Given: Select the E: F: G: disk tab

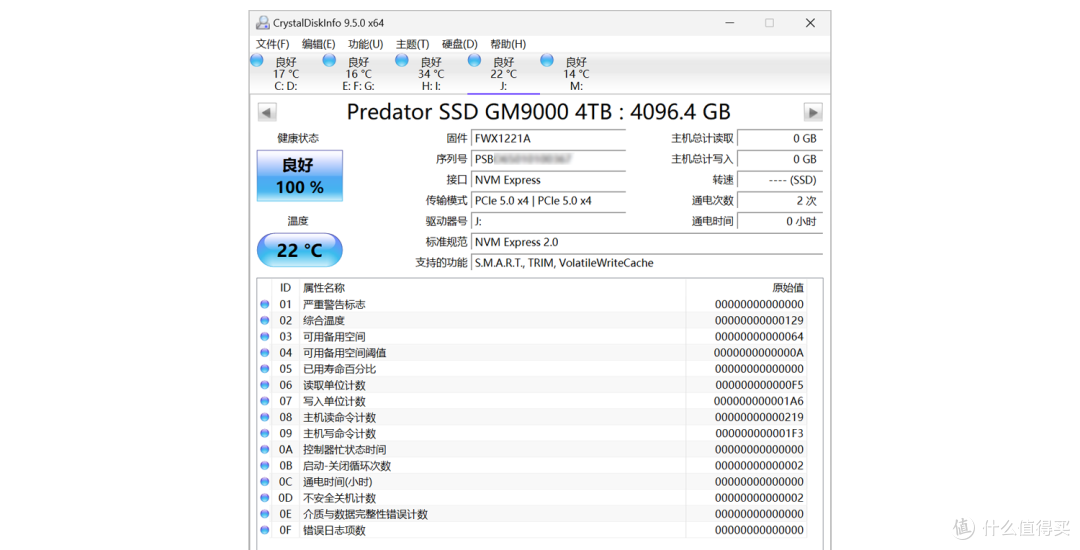Looking at the screenshot, I should pyautogui.click(x=358, y=74).
